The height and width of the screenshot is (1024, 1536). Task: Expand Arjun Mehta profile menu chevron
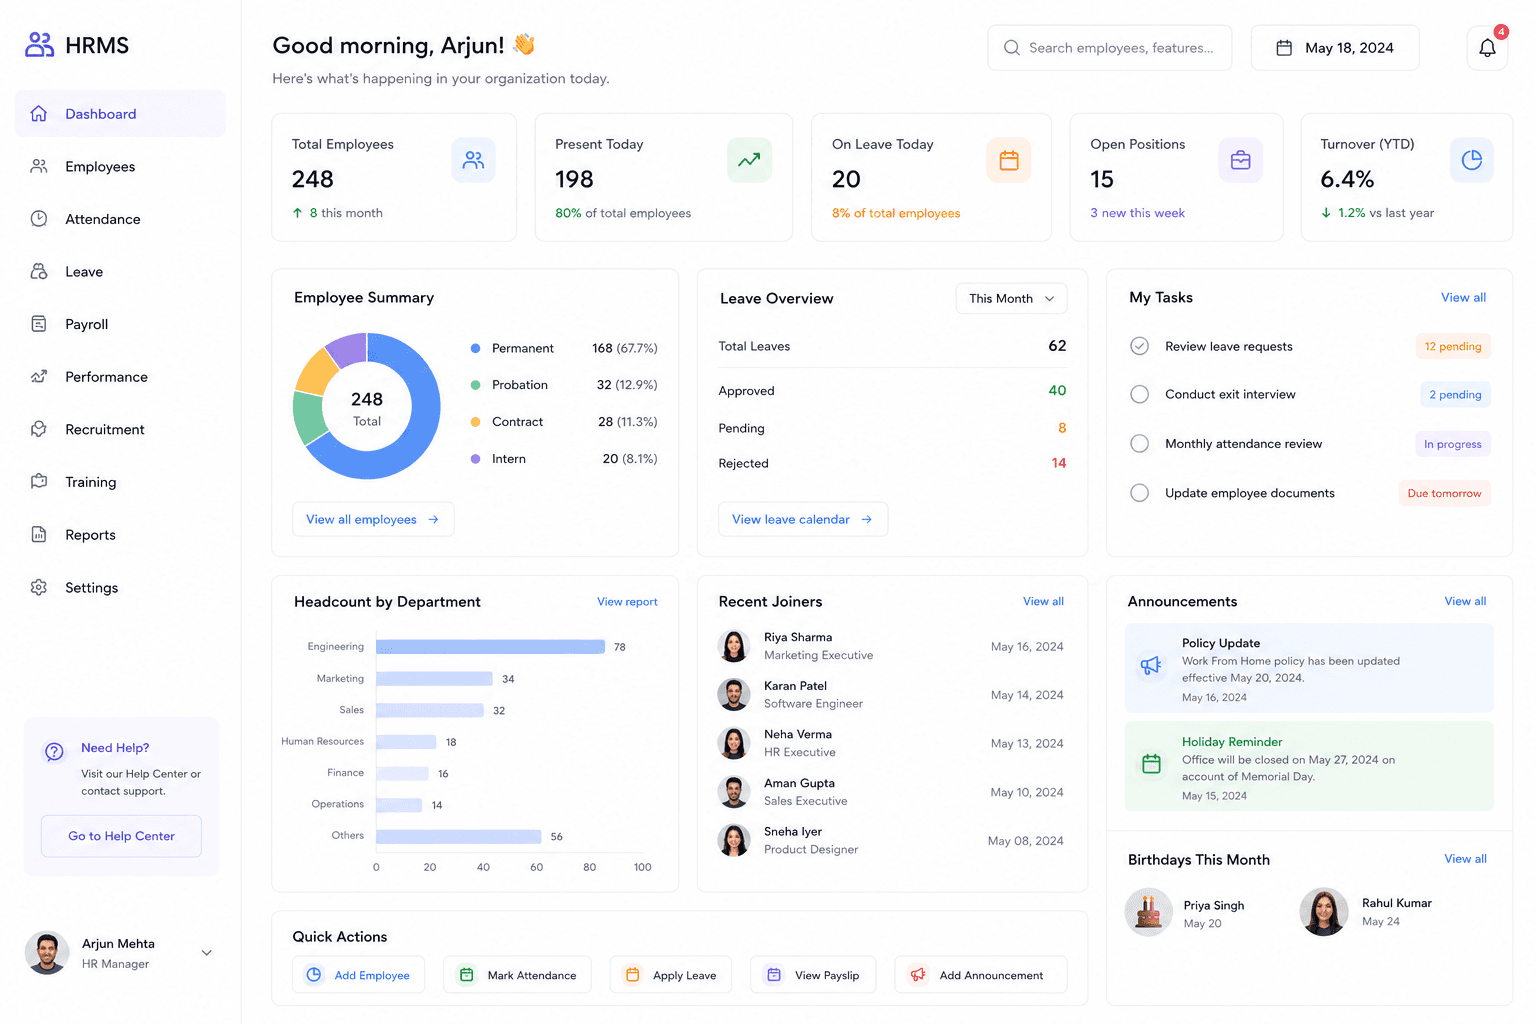(x=207, y=953)
